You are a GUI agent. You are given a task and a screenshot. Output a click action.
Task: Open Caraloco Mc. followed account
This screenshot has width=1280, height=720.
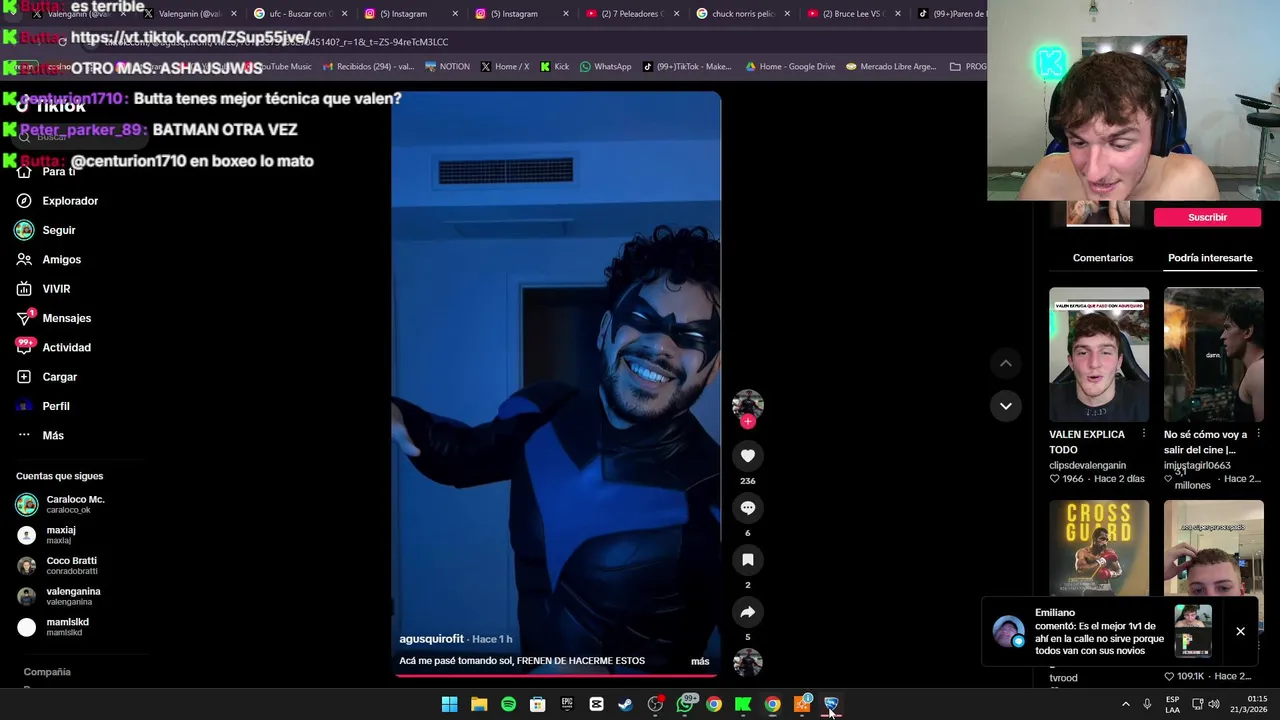click(61, 504)
